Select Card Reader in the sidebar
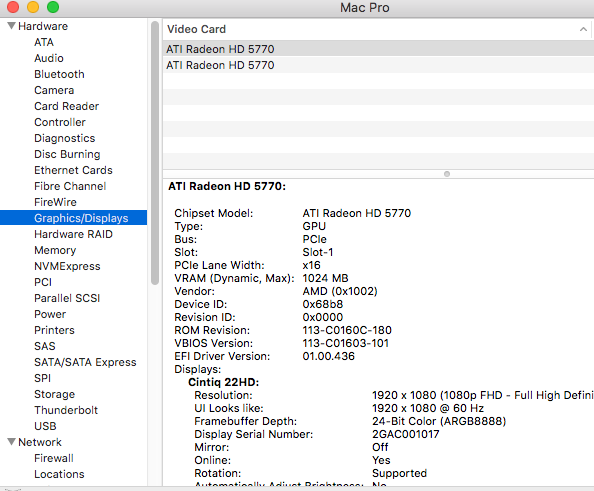Image resolution: width=594 pixels, height=491 pixels. [x=67, y=106]
